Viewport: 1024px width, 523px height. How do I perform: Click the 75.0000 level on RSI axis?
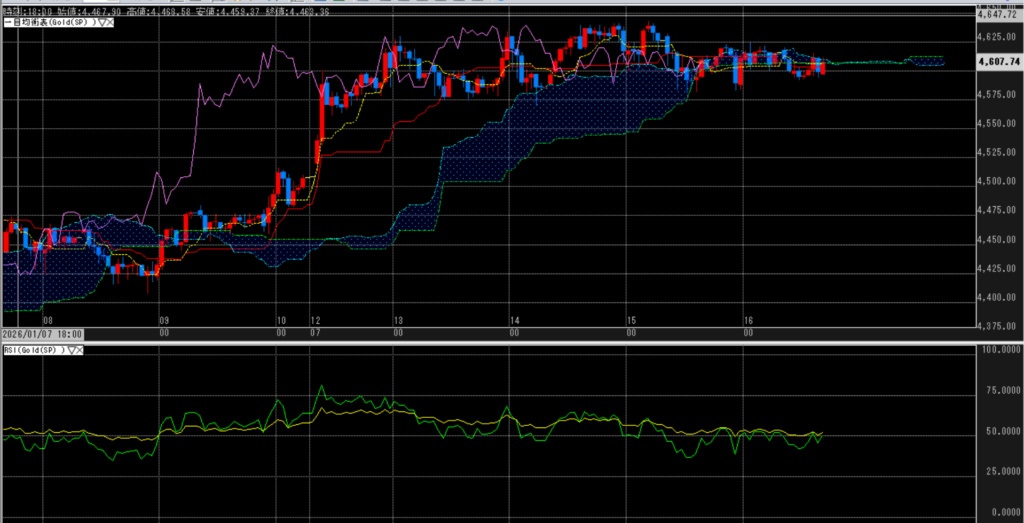[997, 390]
